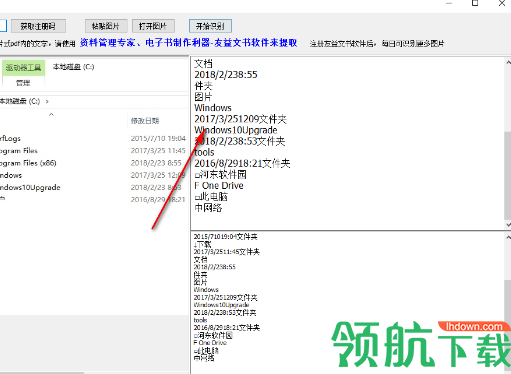Click the 文档 line in upper result pane
Screen dimensions: 511x374
(203, 63)
